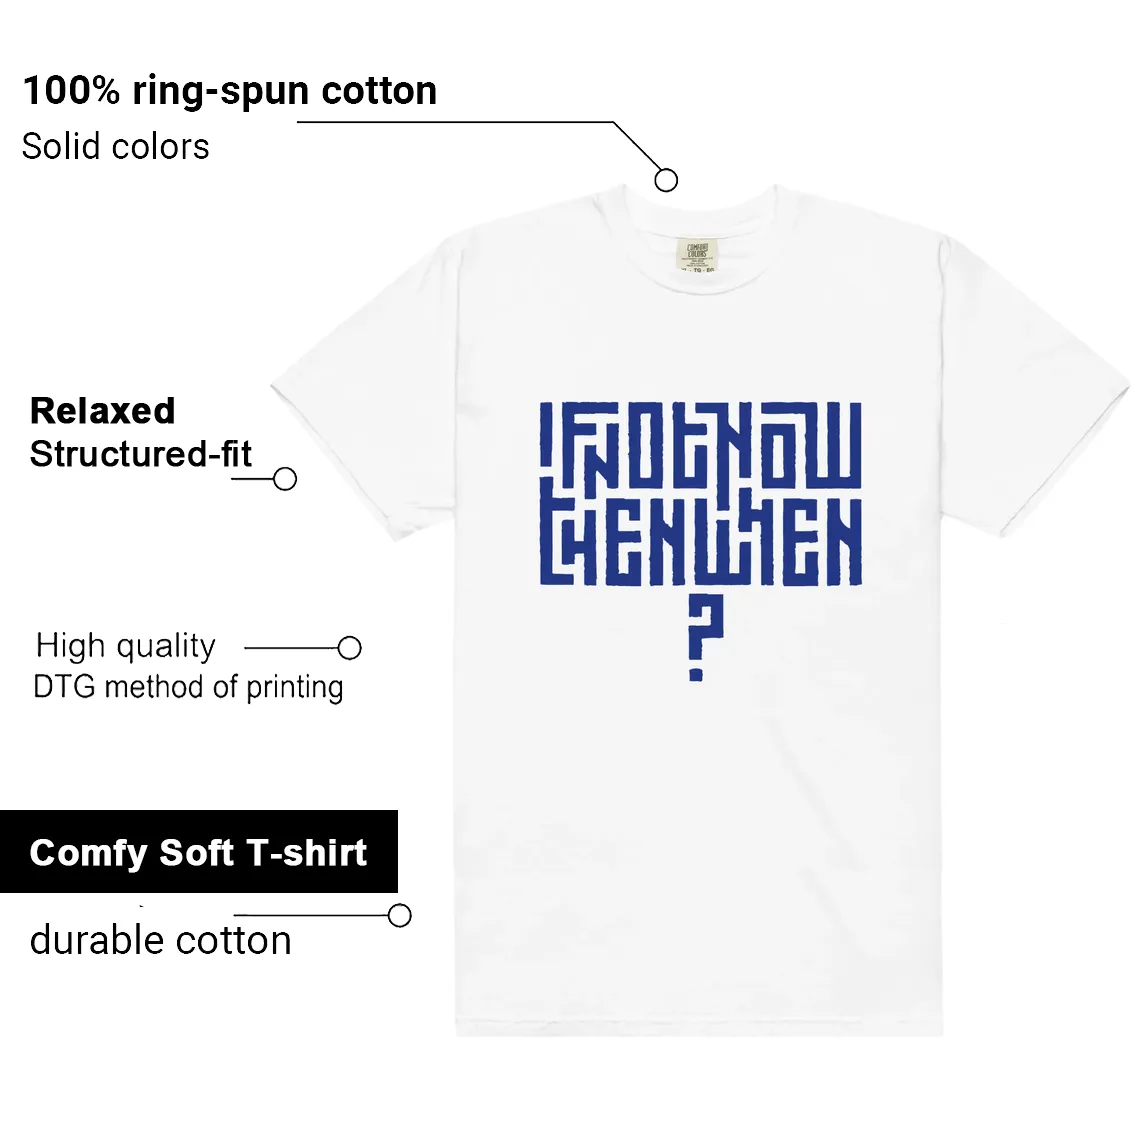This screenshot has width=1140, height=1140.
Task: Click the Solid colors text
Action: (116, 146)
